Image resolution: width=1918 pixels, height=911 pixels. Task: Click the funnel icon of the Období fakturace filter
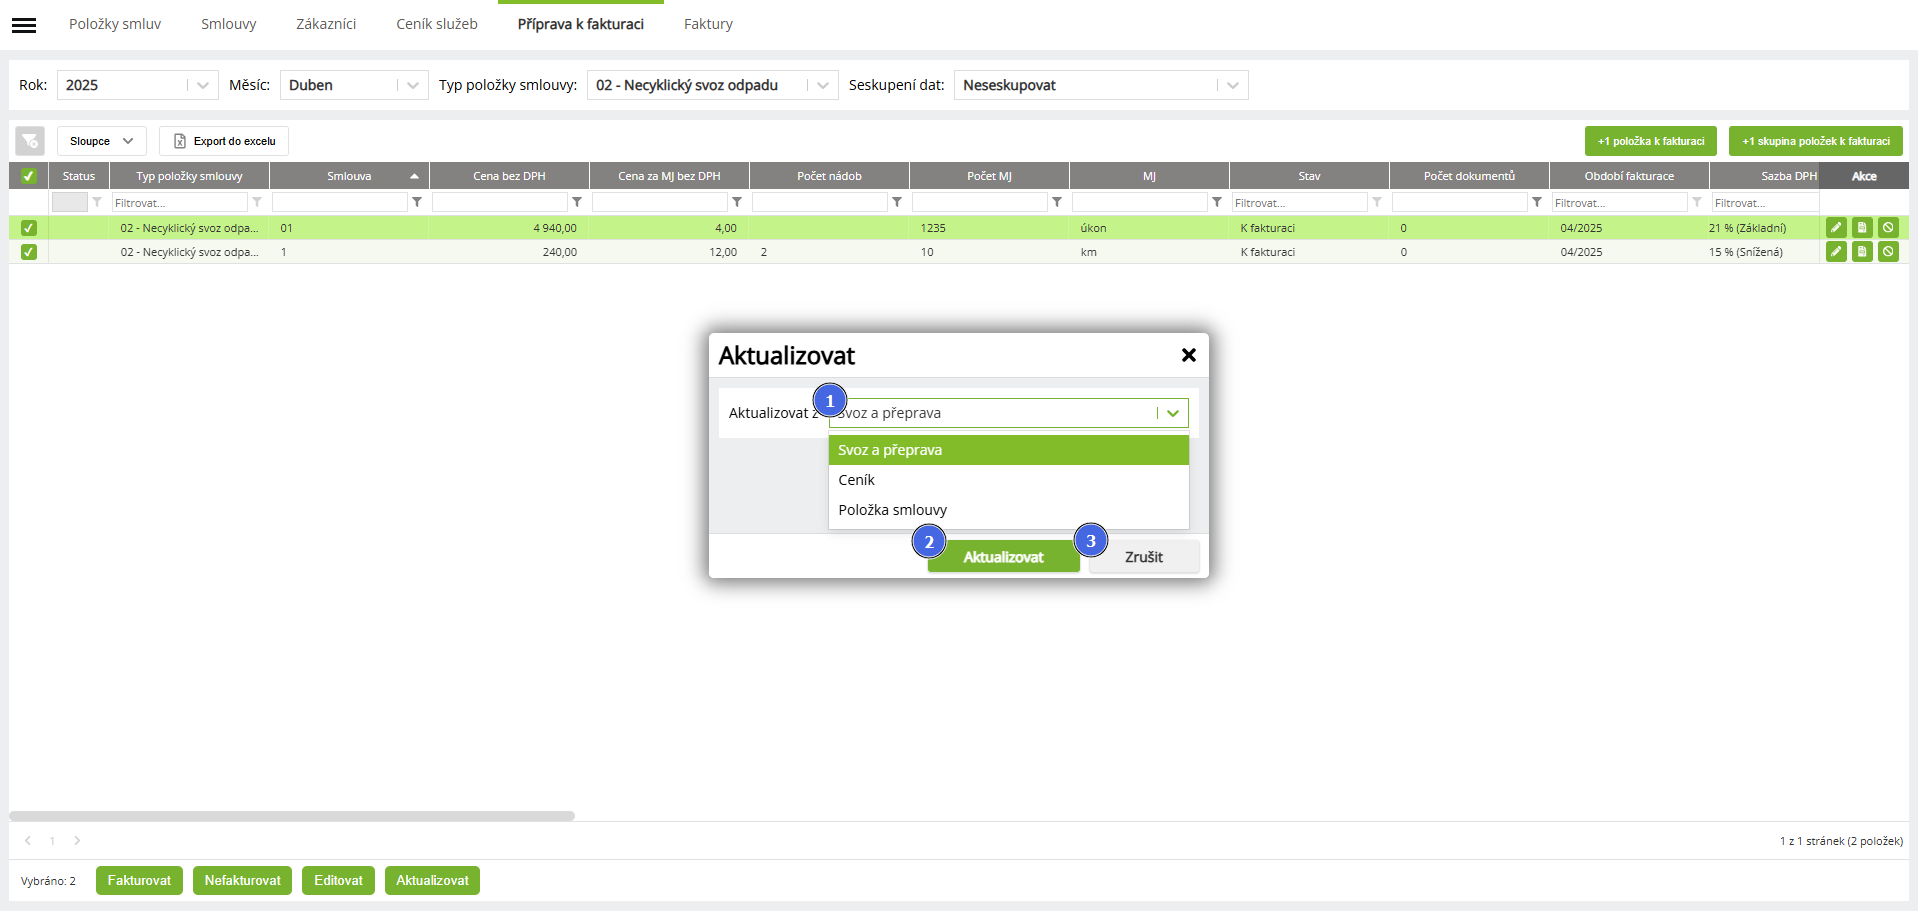pyautogui.click(x=1697, y=202)
